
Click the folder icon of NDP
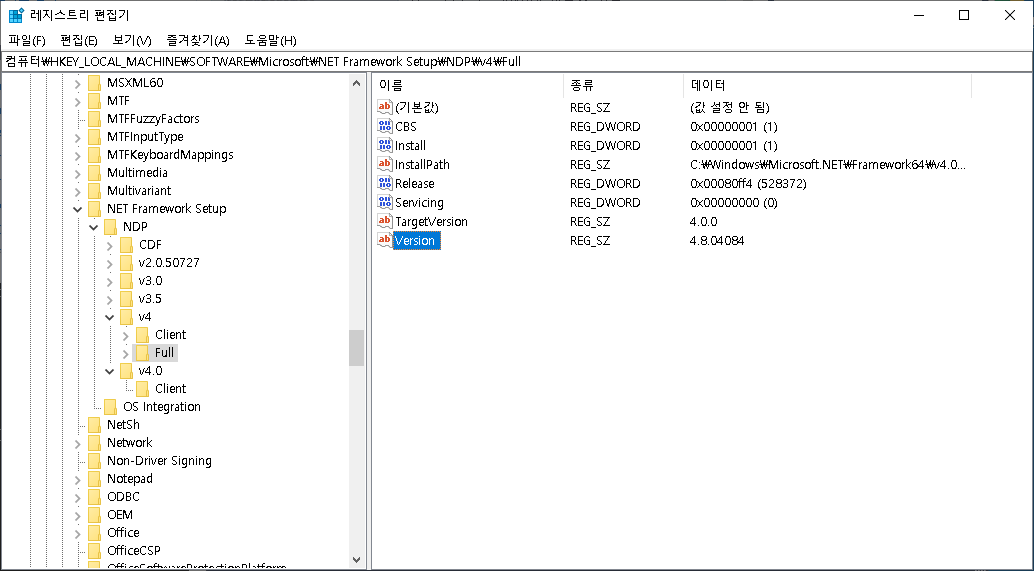(111, 227)
